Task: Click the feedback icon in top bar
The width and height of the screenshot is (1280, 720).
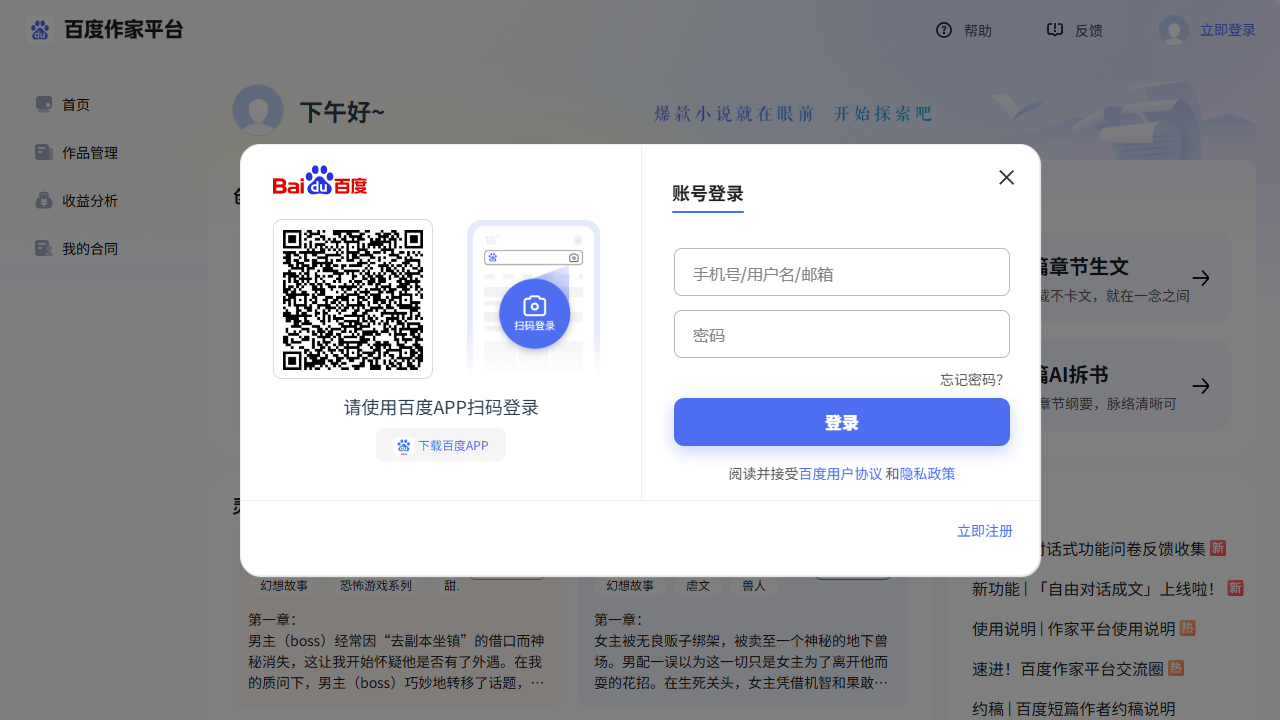Action: 1054,30
